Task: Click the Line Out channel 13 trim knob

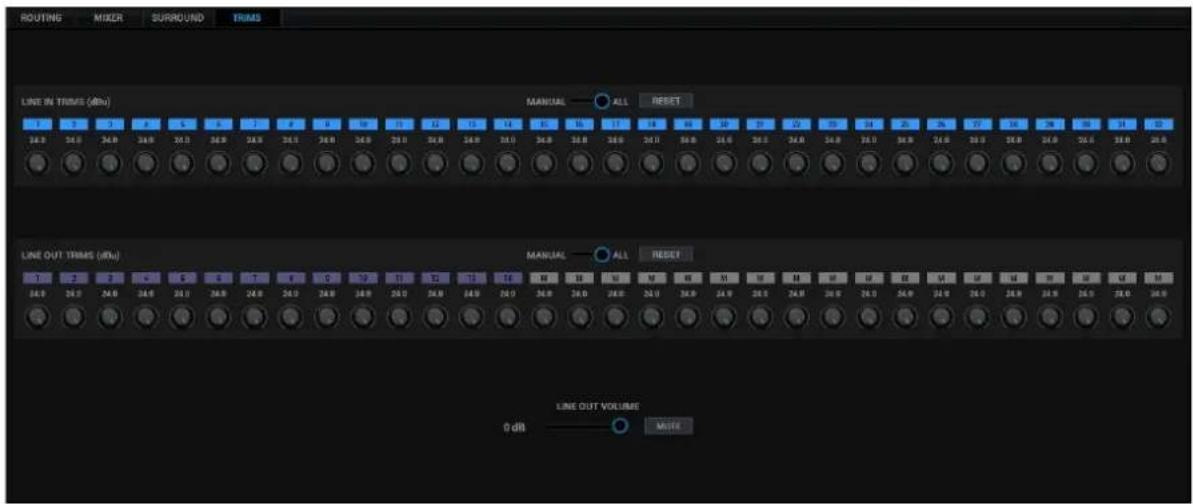Action: click(471, 317)
